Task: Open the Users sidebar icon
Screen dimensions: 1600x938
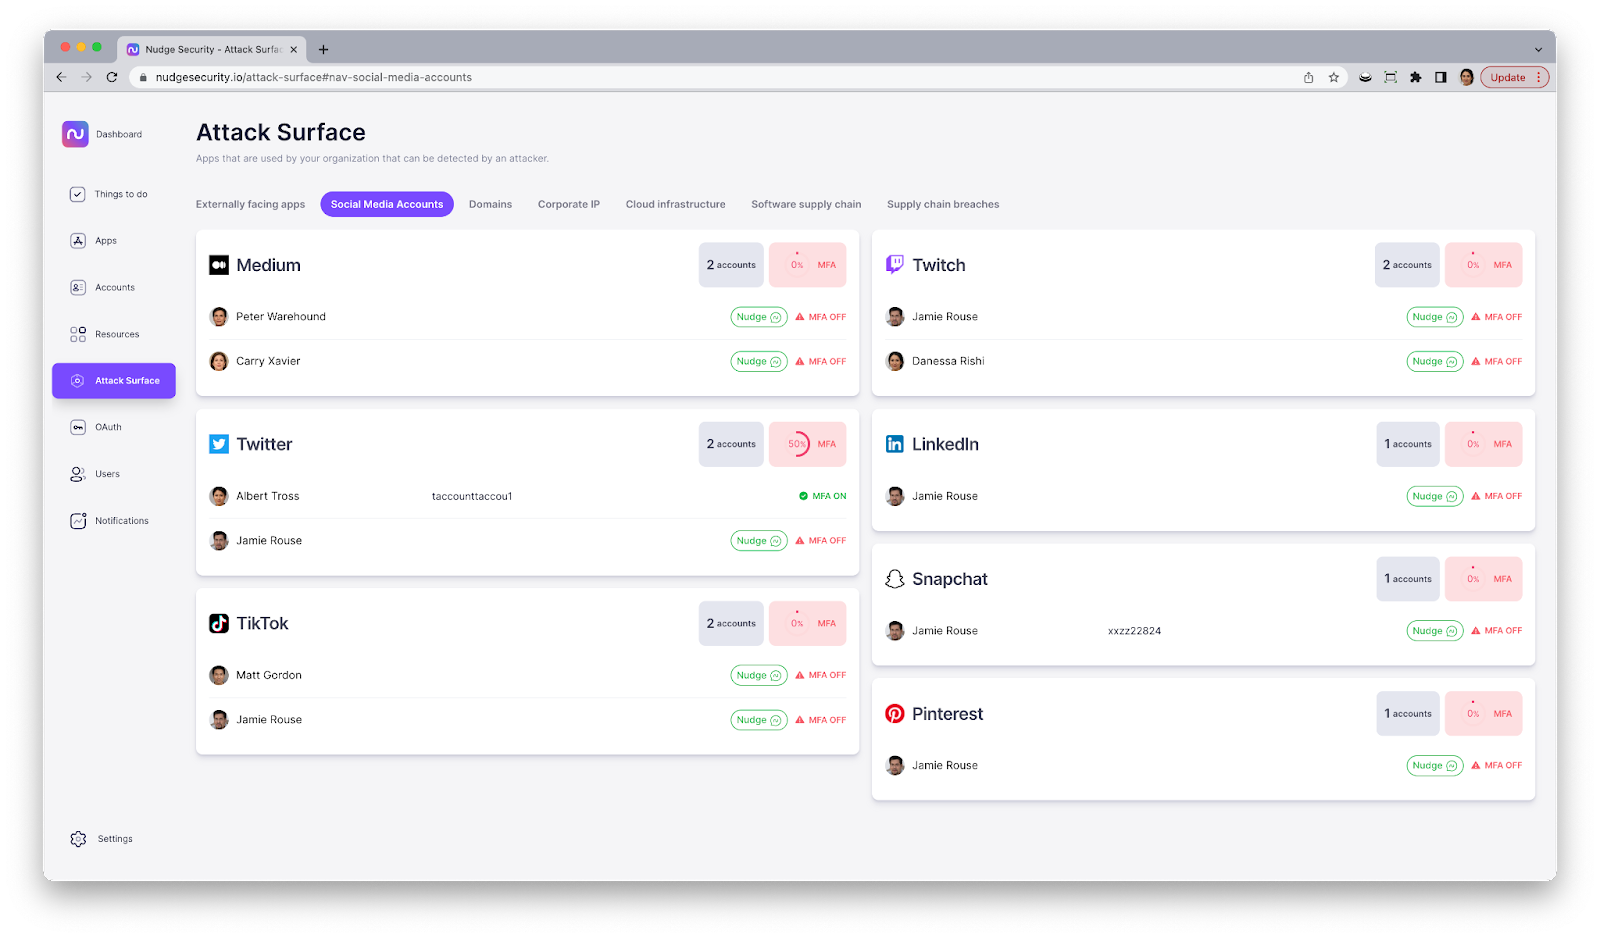Action: tap(78, 474)
